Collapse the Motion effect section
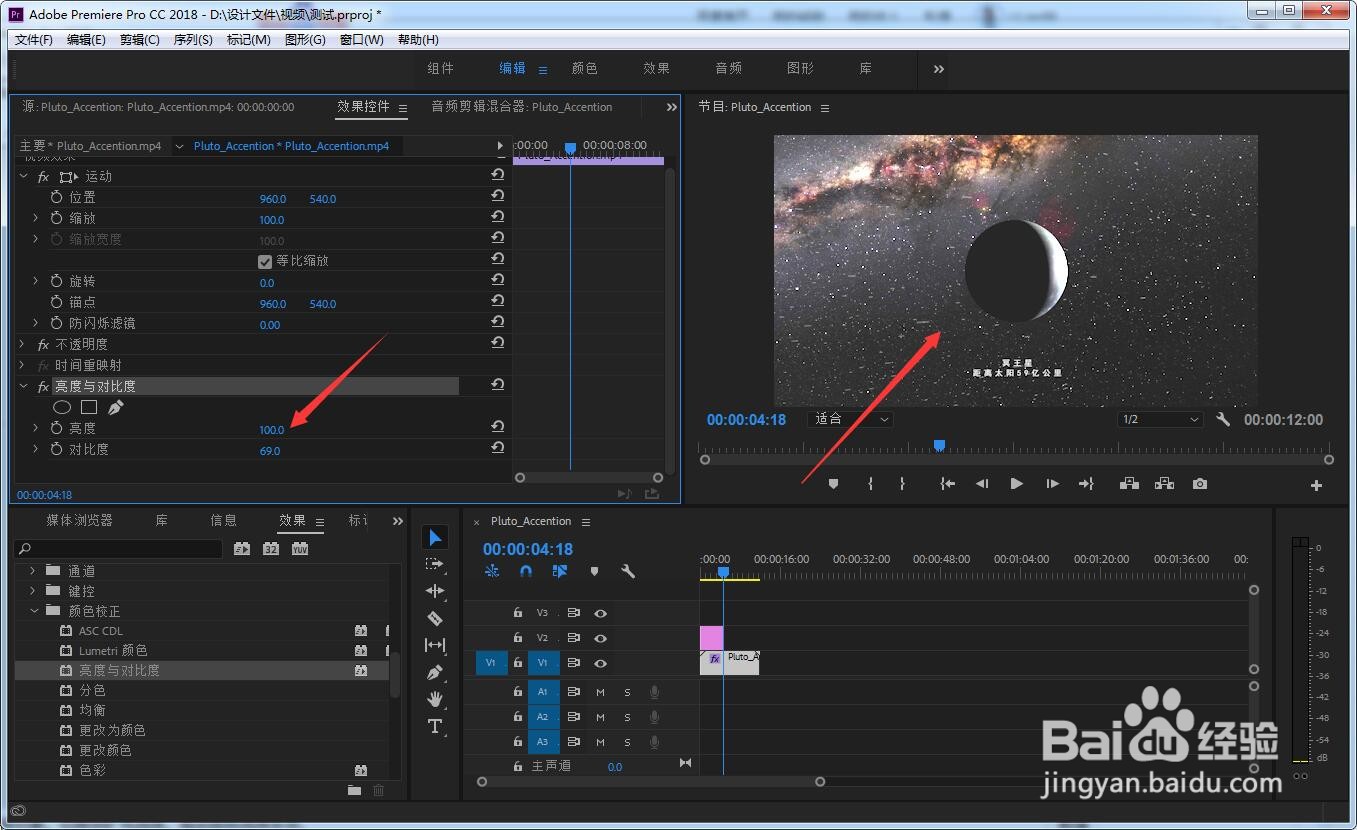1357x830 pixels. 23,176
